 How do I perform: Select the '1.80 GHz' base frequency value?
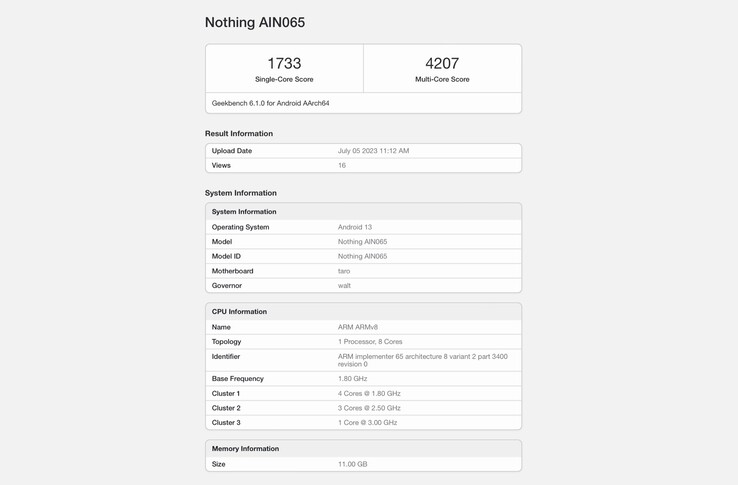353,379
